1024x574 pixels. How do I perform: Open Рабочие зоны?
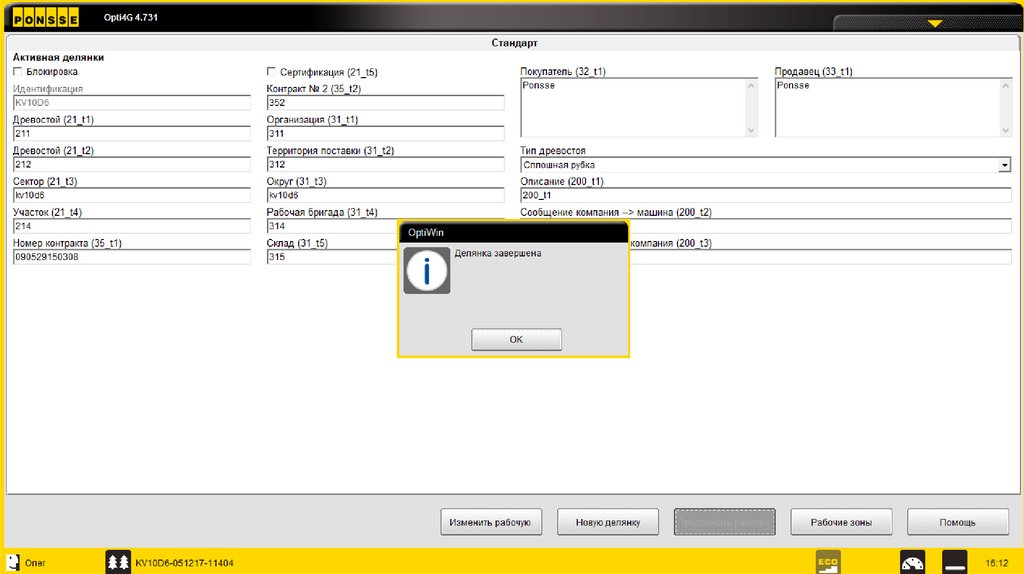click(x=841, y=522)
